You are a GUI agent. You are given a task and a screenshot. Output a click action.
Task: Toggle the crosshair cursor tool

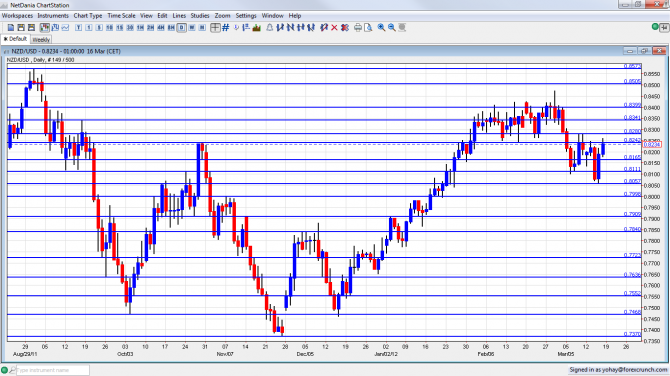click(x=215, y=27)
